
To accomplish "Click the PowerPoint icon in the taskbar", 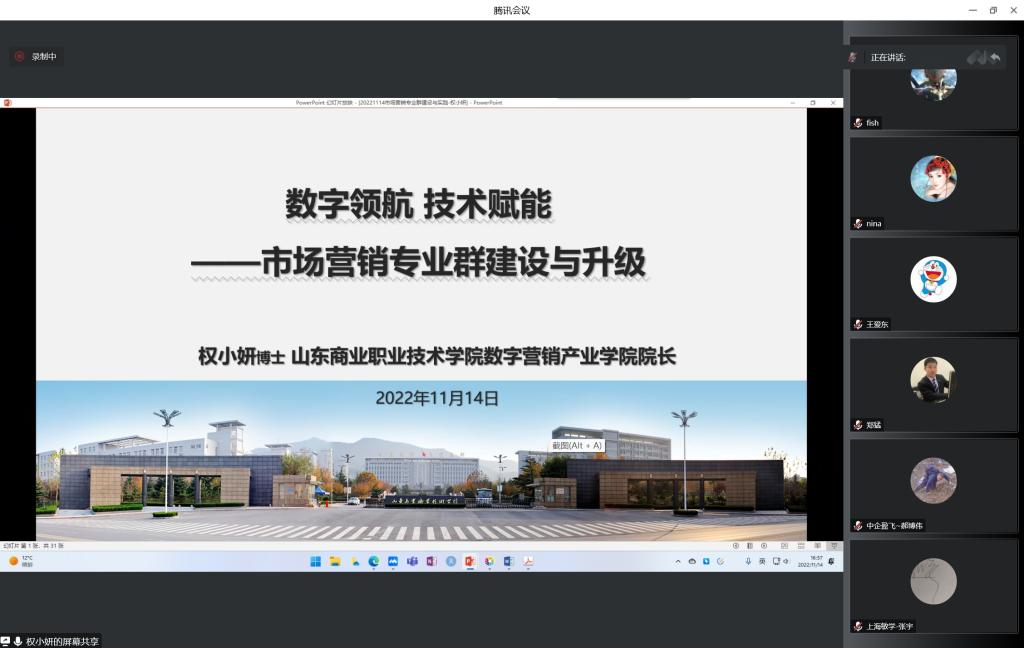I will pos(469,561).
